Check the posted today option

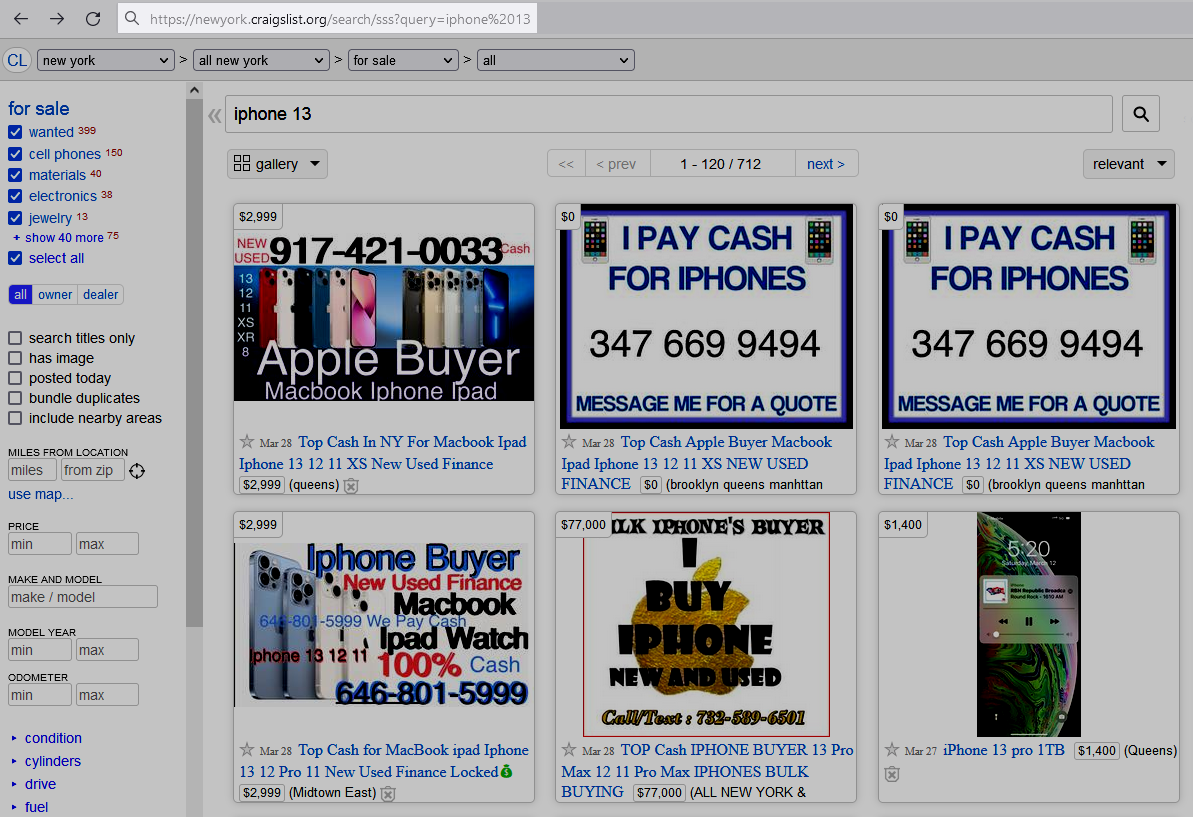tap(14, 378)
